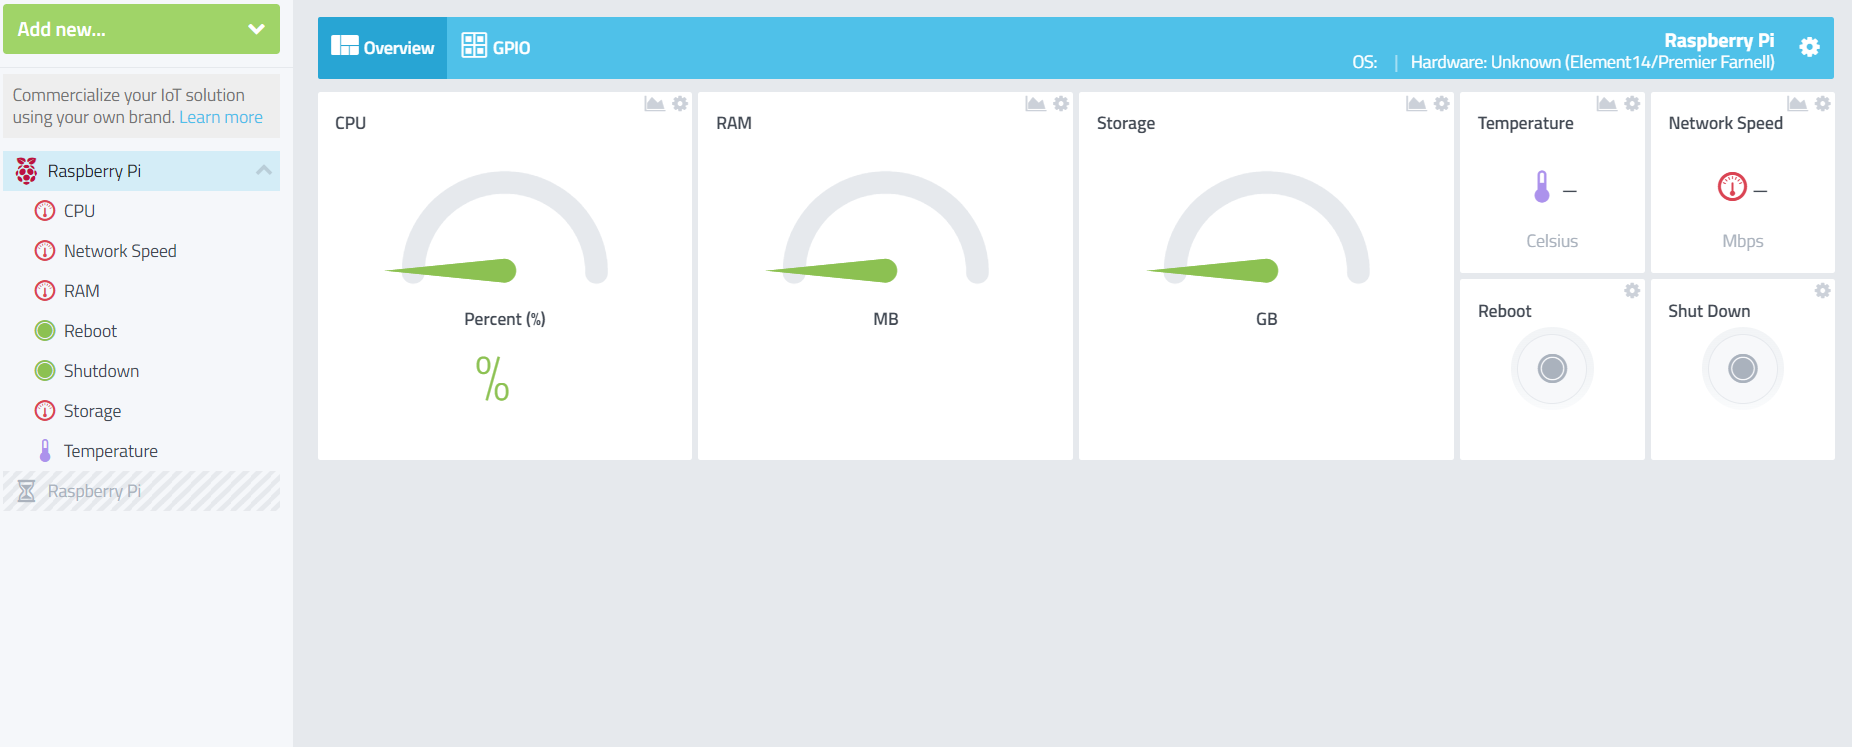Open Raspberry Pi device settings gear in header
The height and width of the screenshot is (747, 1852).
(1809, 47)
